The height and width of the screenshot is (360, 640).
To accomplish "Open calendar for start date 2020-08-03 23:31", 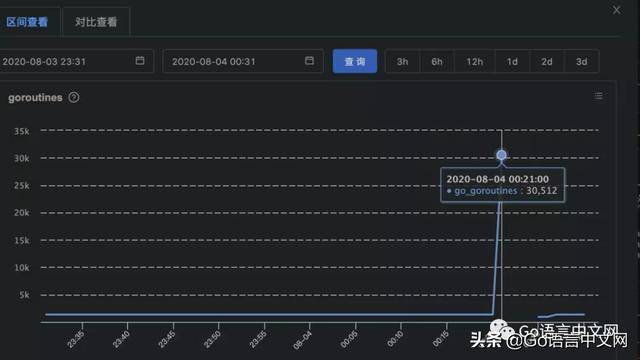I will (140, 60).
